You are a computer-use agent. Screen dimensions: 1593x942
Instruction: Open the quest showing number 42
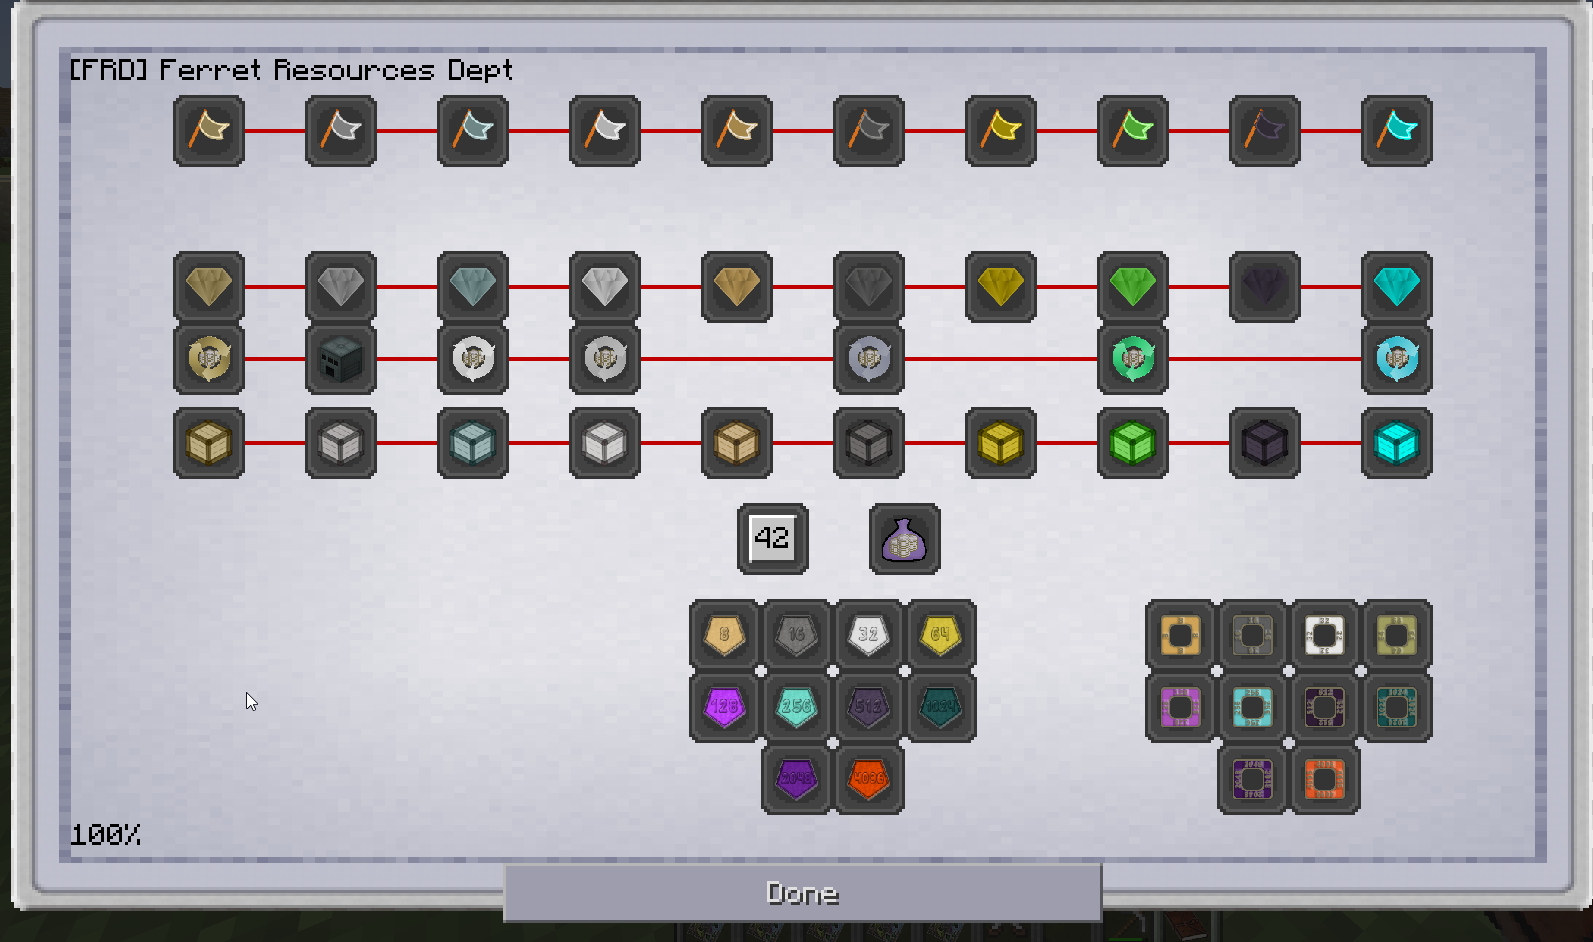click(x=773, y=539)
